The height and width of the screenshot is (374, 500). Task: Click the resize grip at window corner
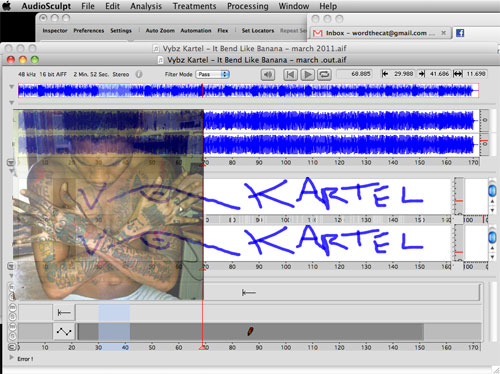pos(496,370)
